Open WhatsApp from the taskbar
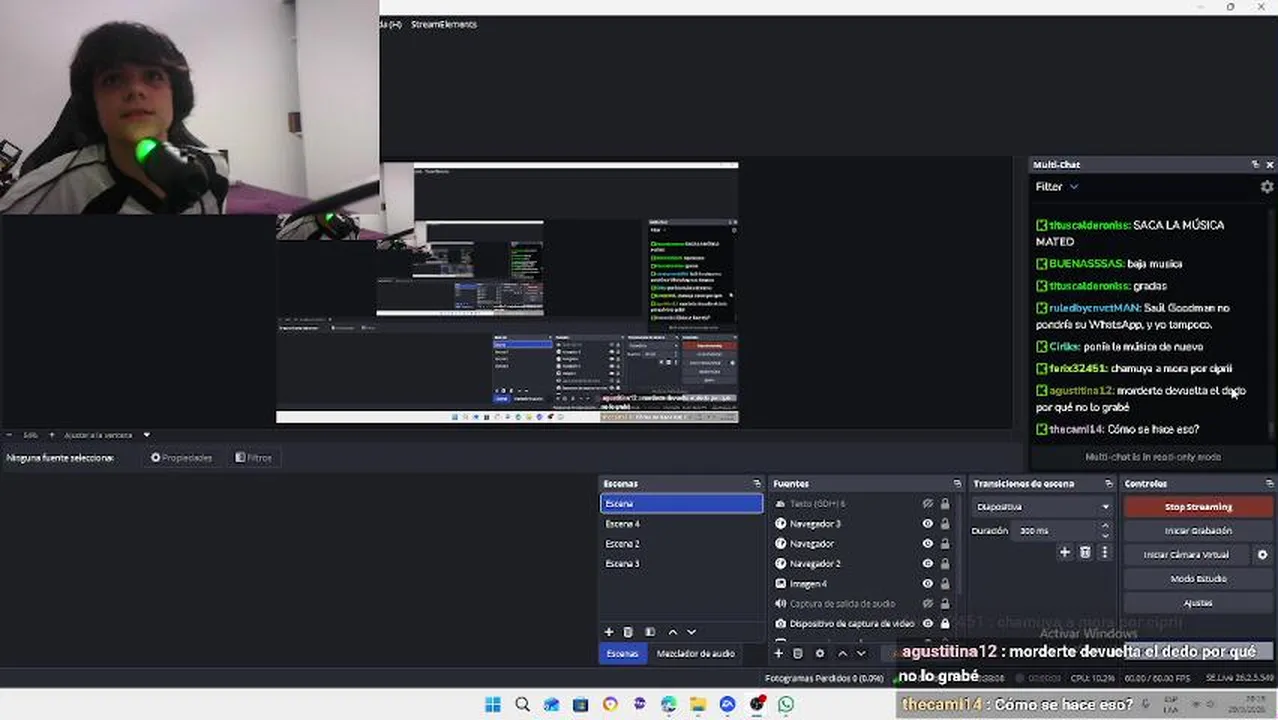Viewport: 1278px width, 720px height. pos(786,705)
